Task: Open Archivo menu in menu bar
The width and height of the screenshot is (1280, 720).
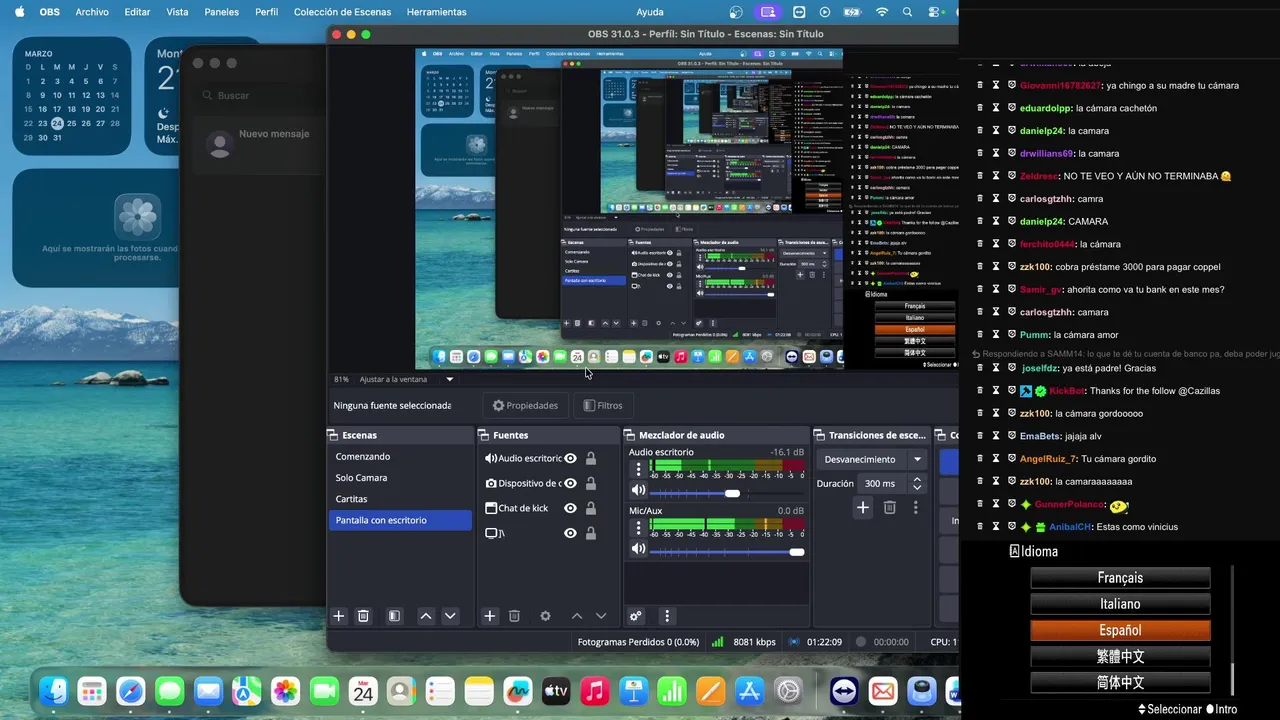Action: [92, 12]
